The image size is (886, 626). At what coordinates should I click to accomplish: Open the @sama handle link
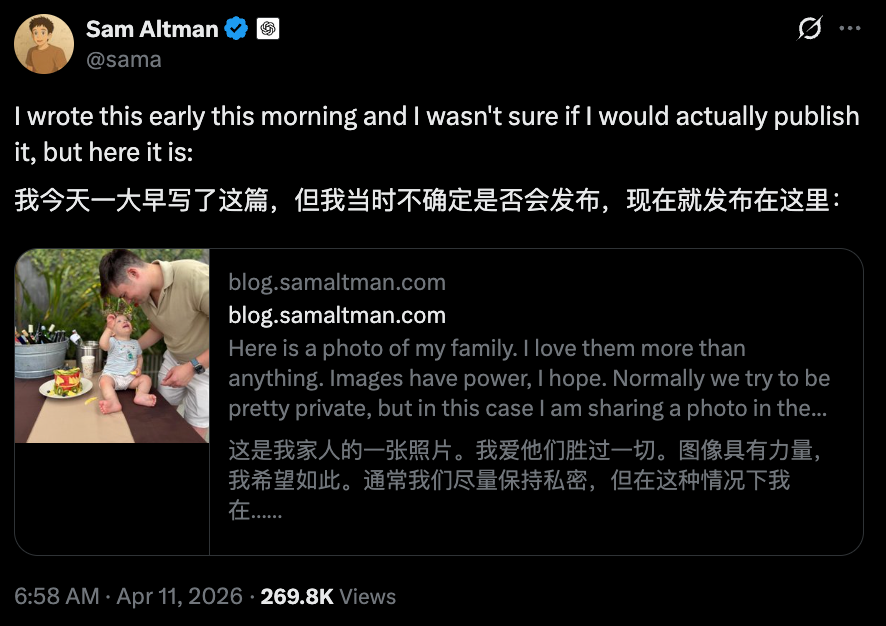coord(123,59)
